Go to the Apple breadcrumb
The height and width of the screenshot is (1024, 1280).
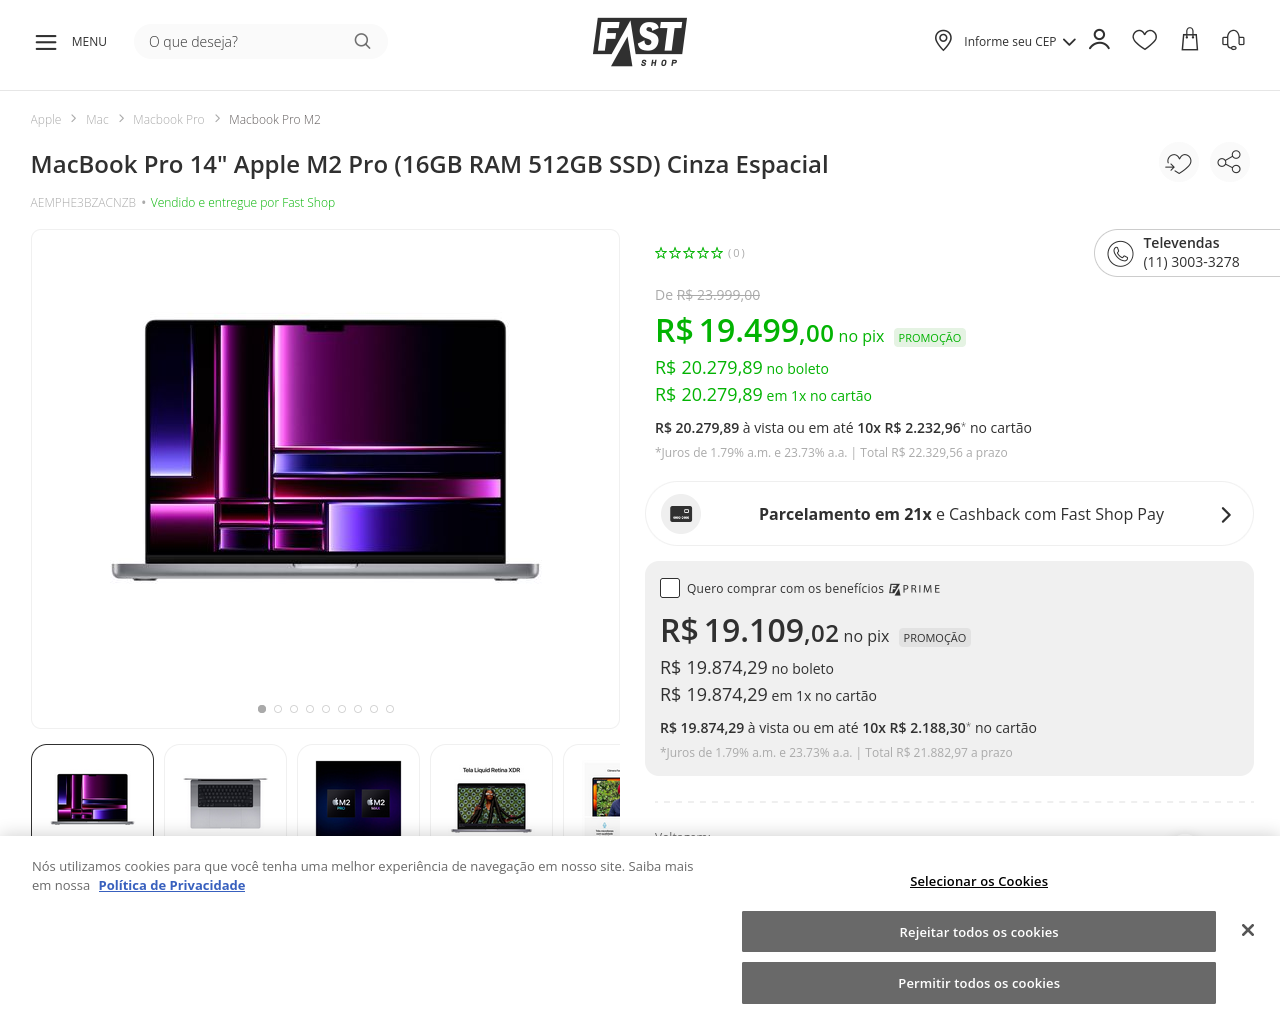pyautogui.click(x=46, y=119)
